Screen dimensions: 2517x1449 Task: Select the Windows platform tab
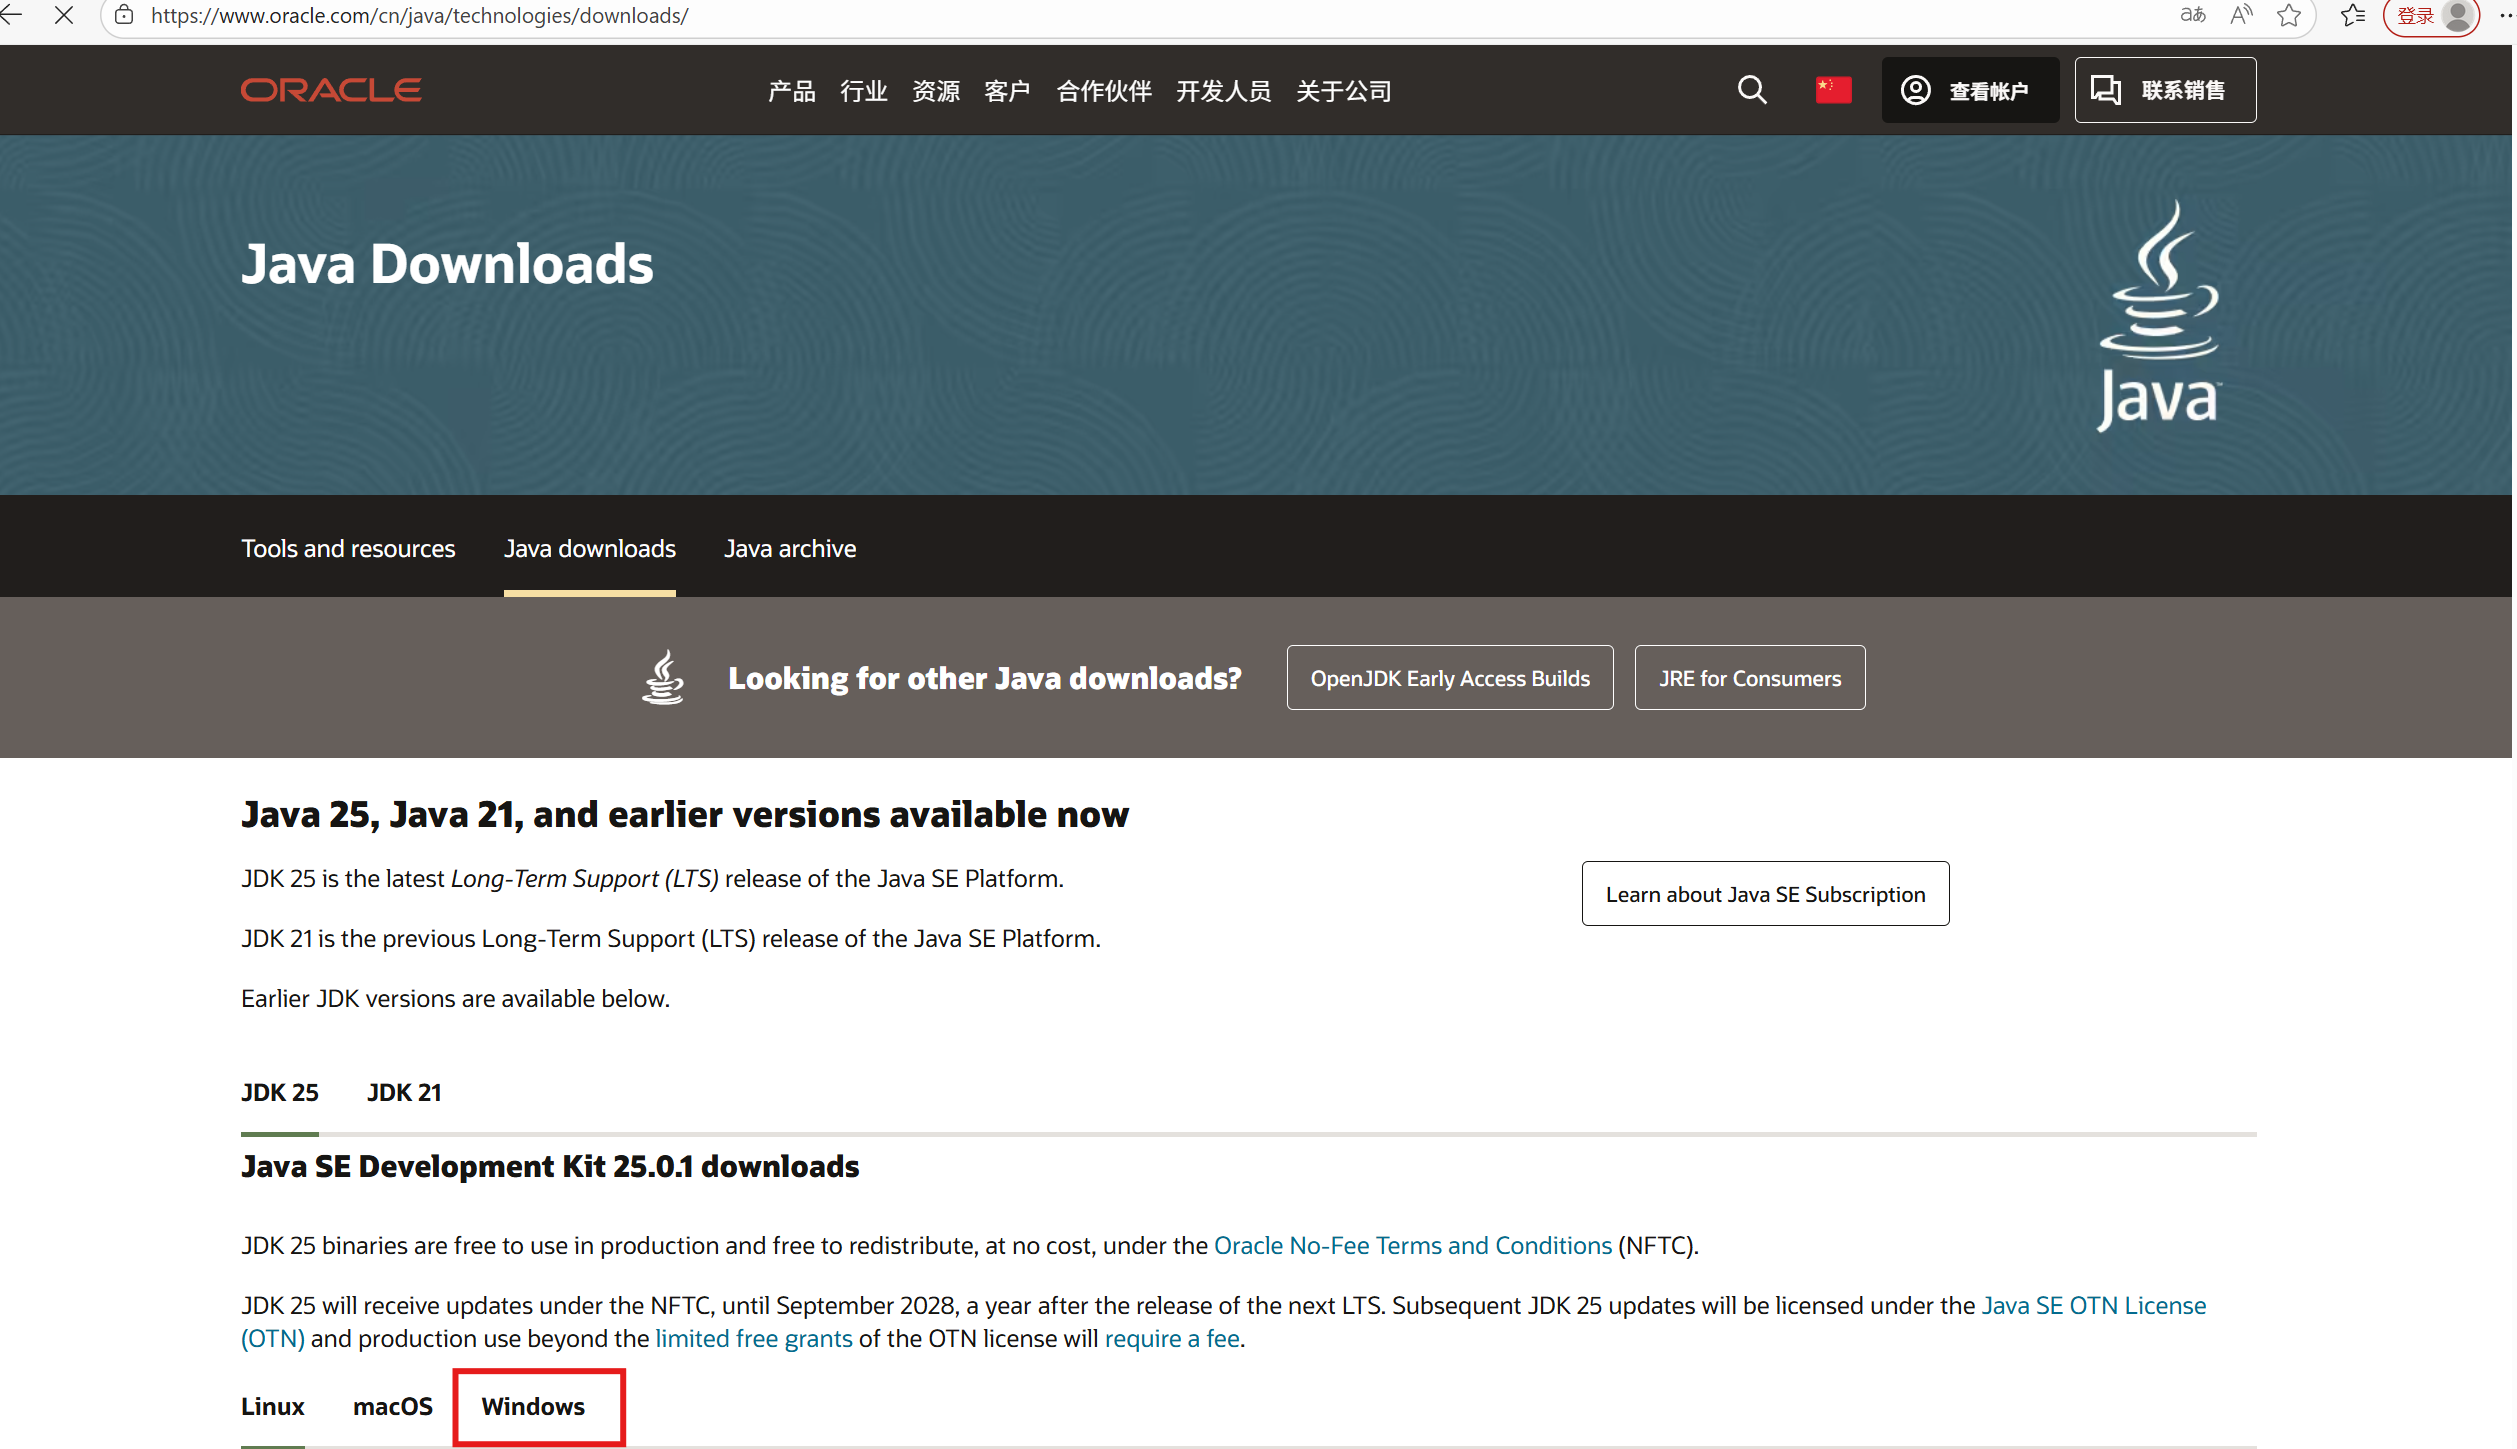[x=534, y=1406]
